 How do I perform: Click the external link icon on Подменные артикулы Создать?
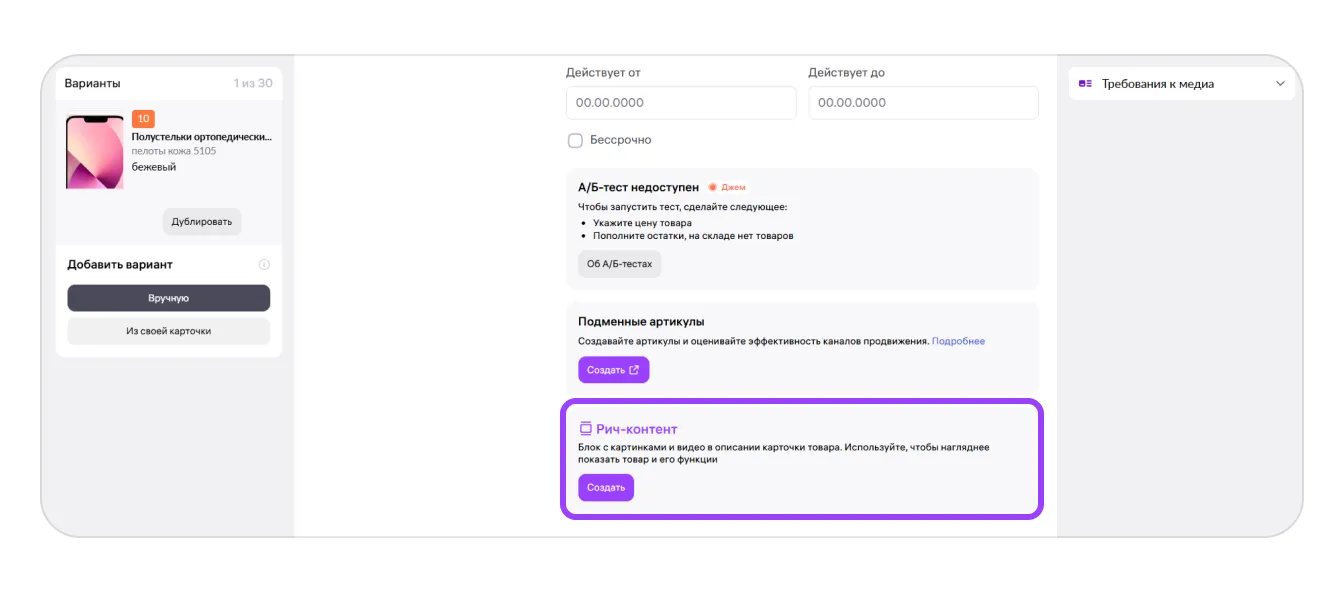pyautogui.click(x=634, y=370)
